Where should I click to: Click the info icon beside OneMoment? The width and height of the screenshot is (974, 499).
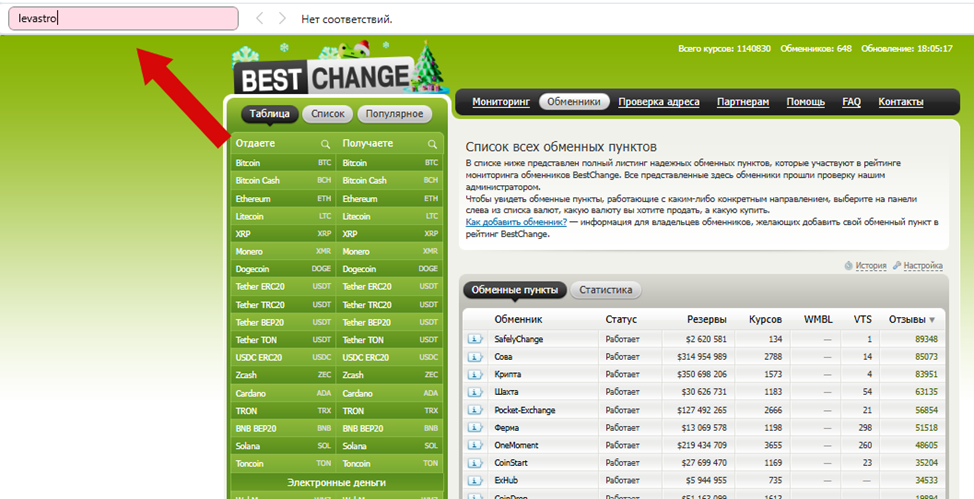pos(475,445)
